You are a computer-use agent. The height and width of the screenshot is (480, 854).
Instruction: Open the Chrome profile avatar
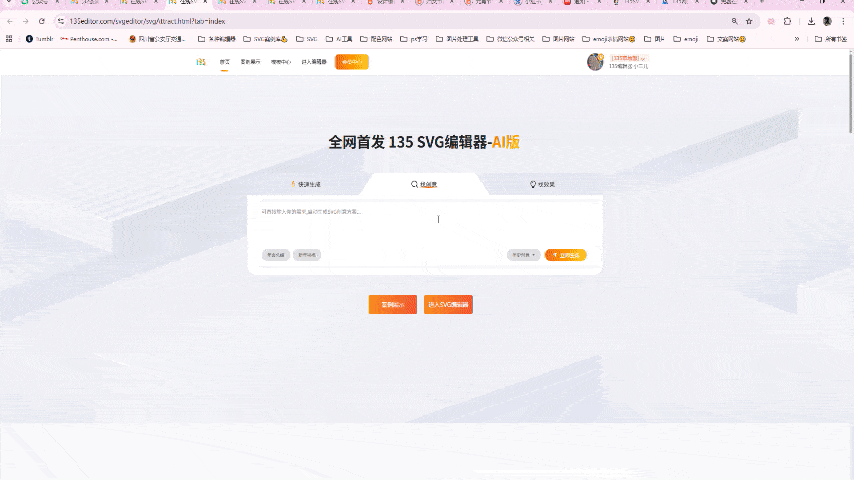pos(827,21)
